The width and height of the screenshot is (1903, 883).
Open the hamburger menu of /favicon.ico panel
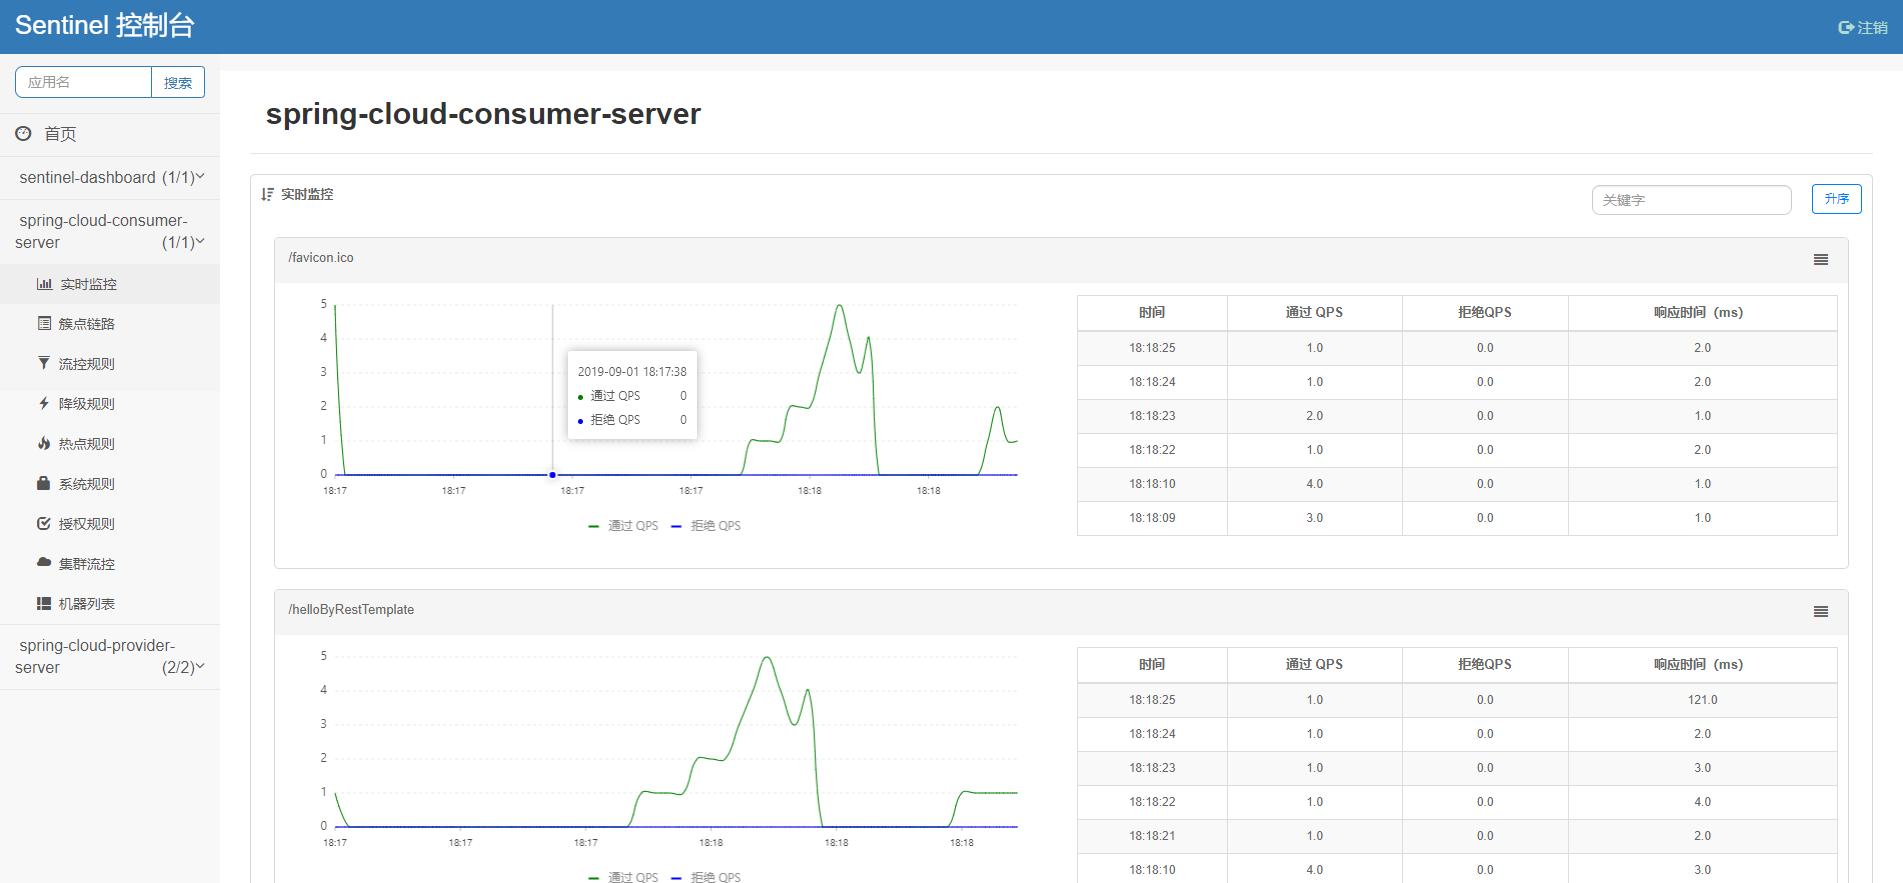(1821, 260)
